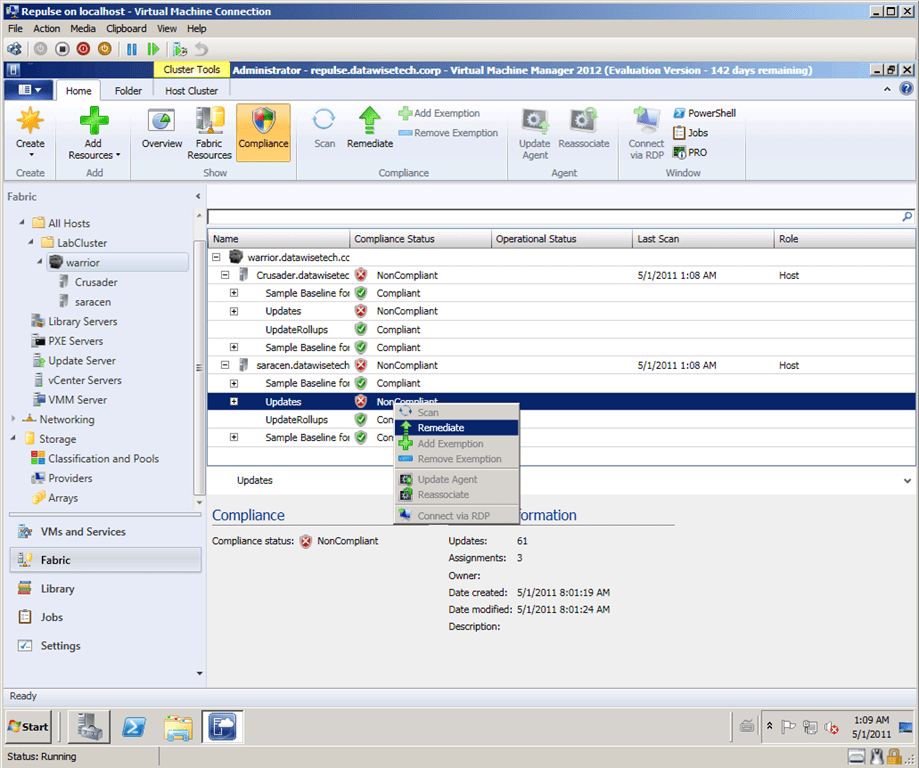Collapse the Crusader.datawisetech host row

[225, 275]
